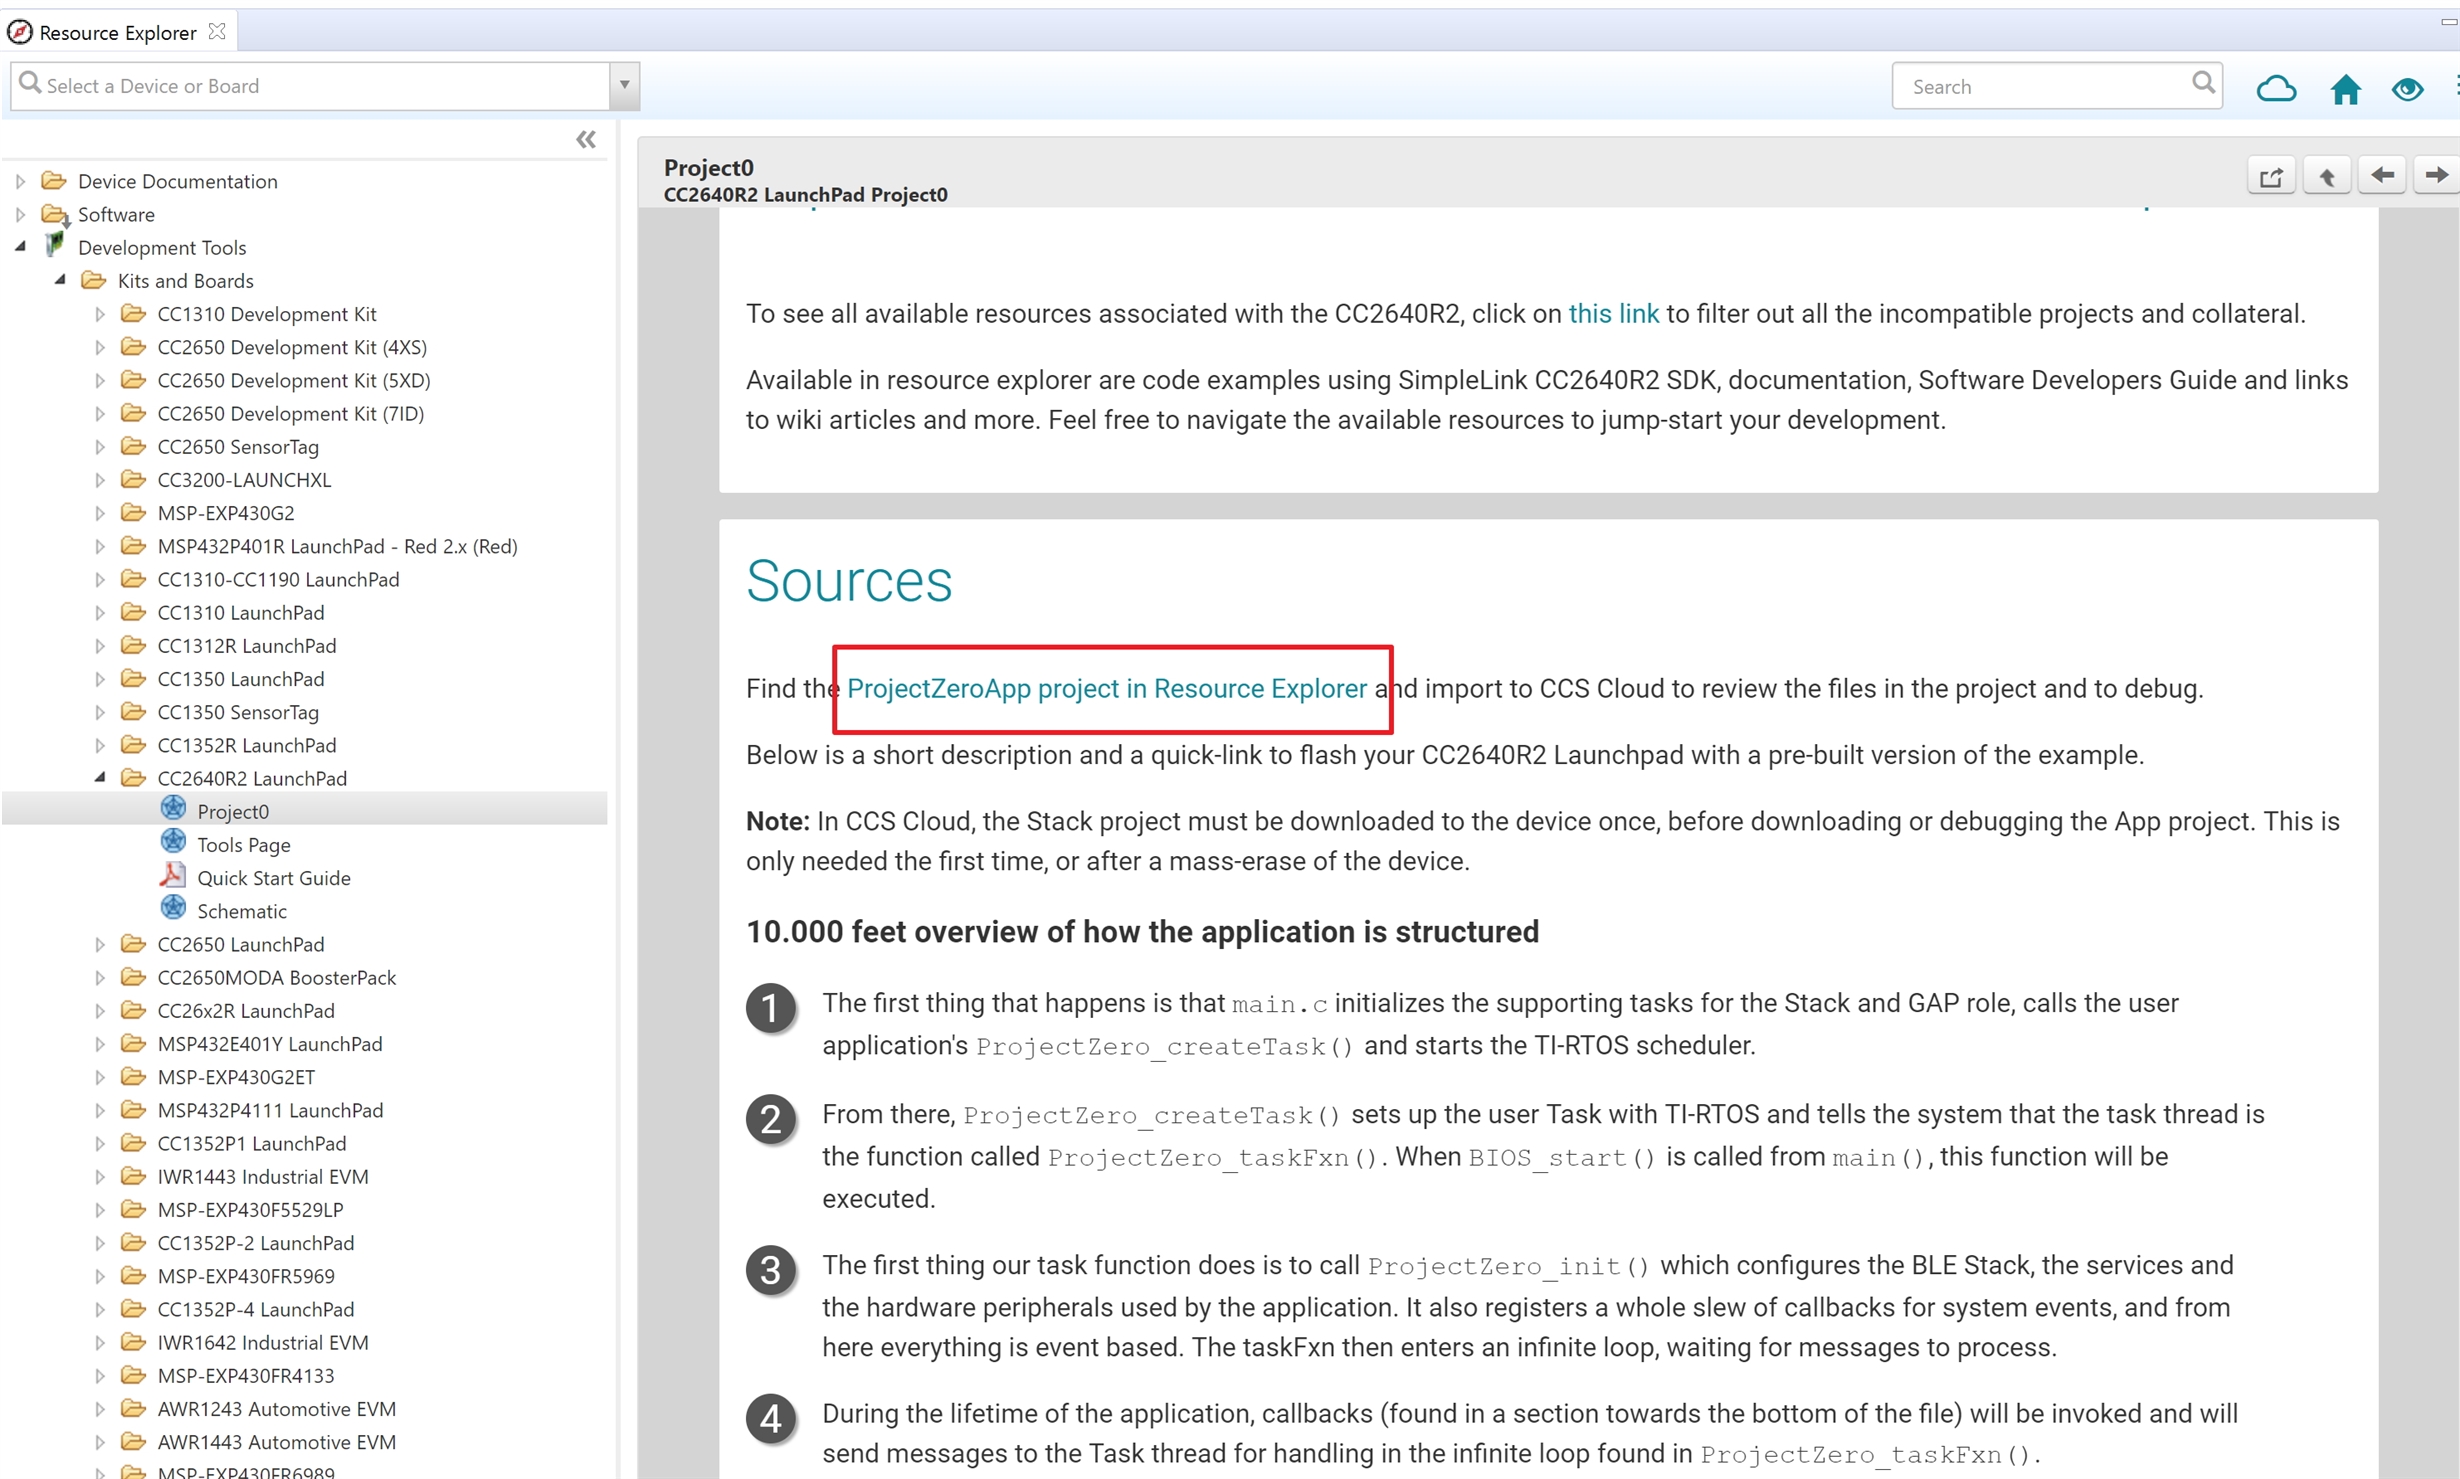Click CC3200-LAUNCHXL folder icon
Screen dimensions: 2460x1479
(x=133, y=478)
